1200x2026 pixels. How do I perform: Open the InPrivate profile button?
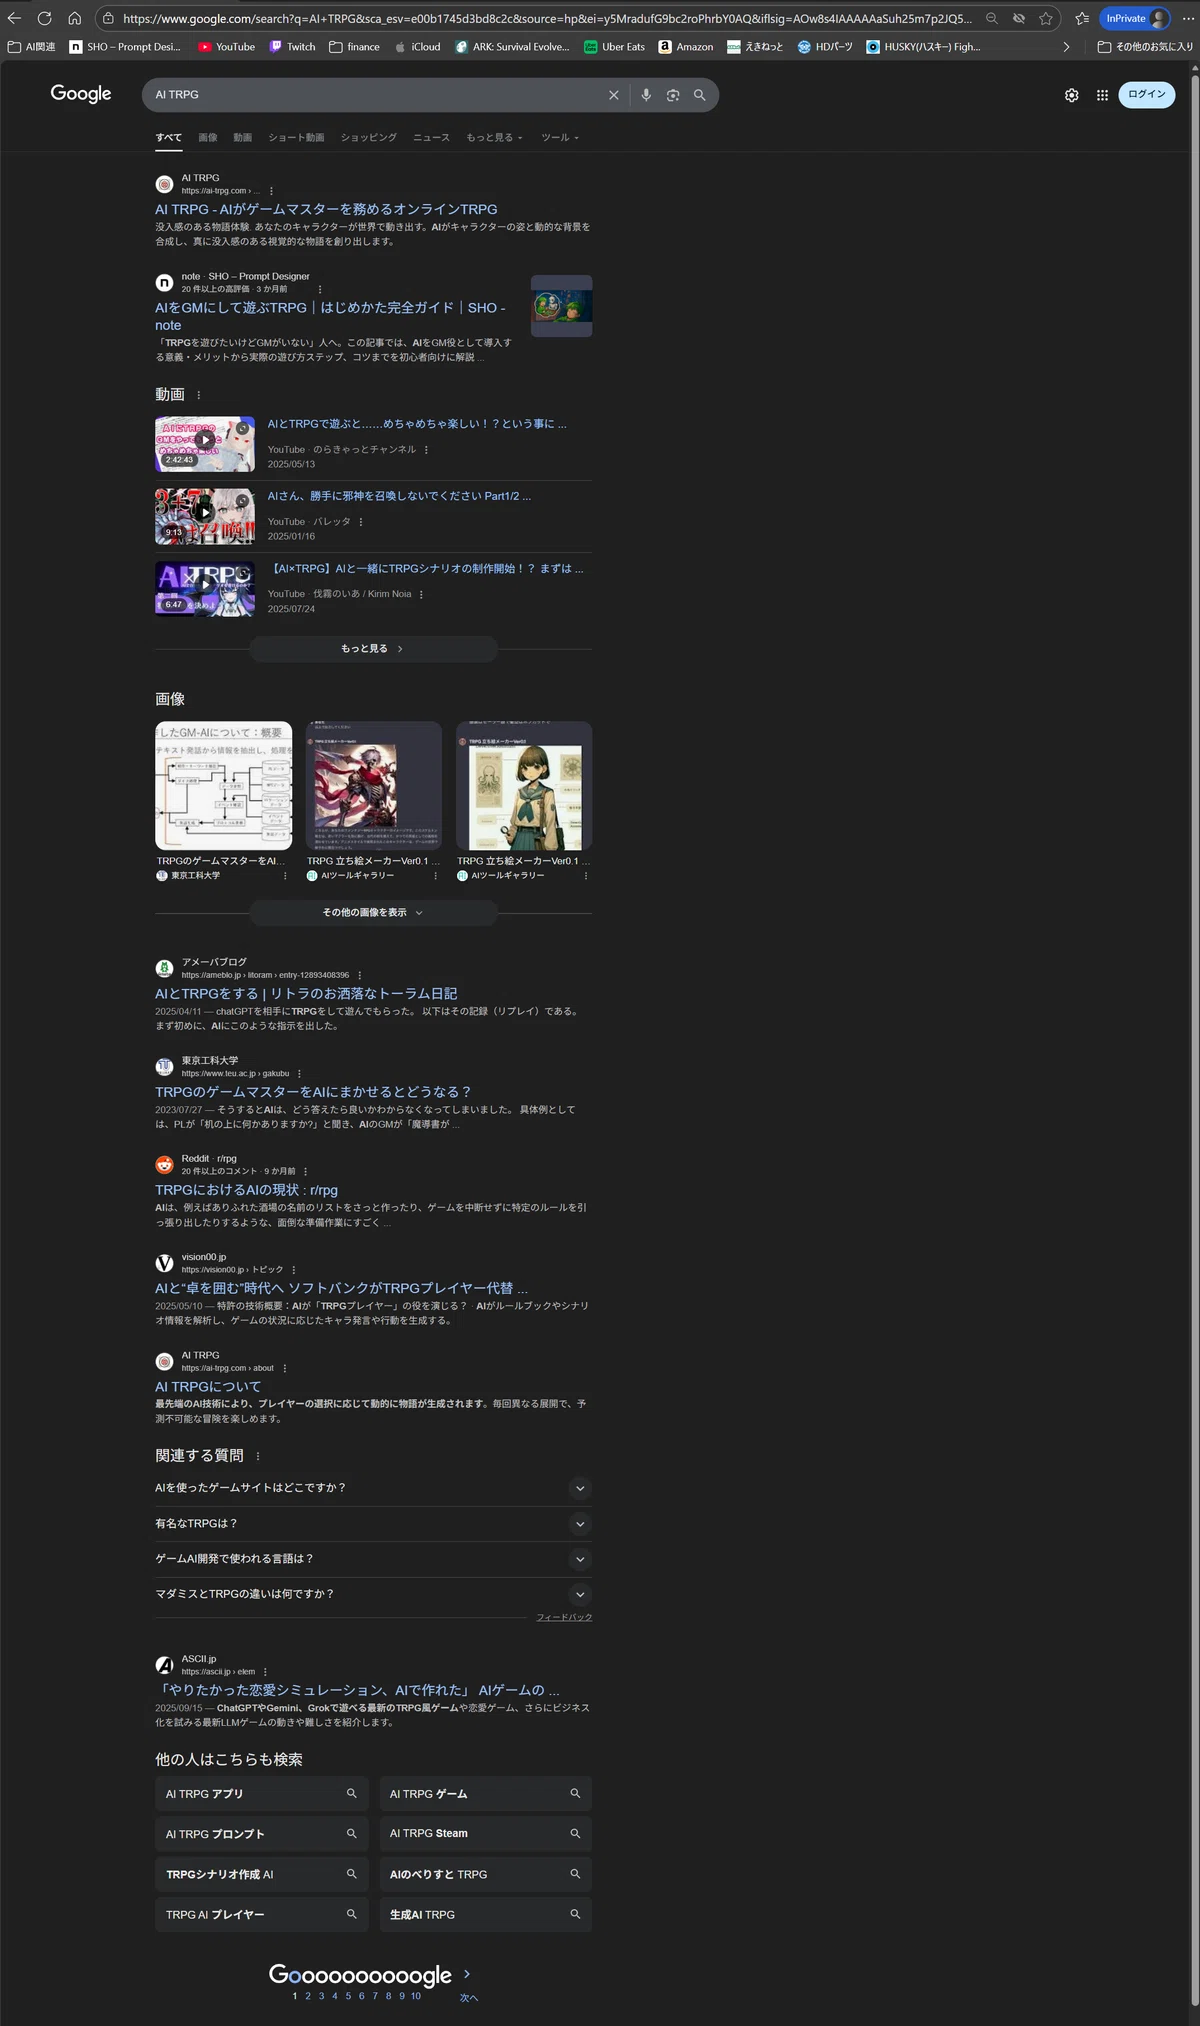1136,18
